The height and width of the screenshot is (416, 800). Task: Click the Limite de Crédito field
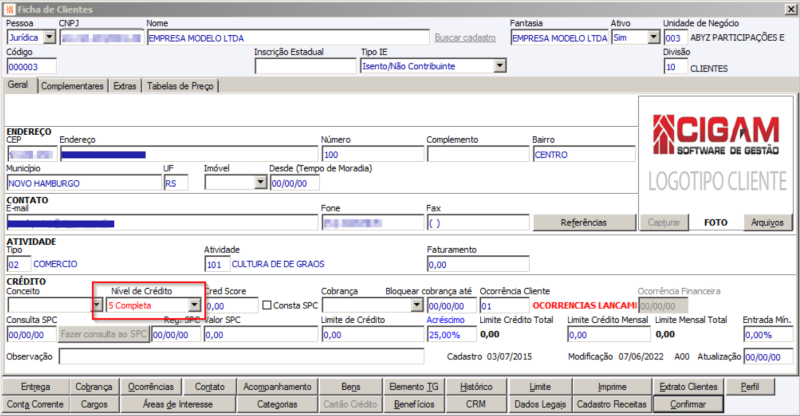373,334
